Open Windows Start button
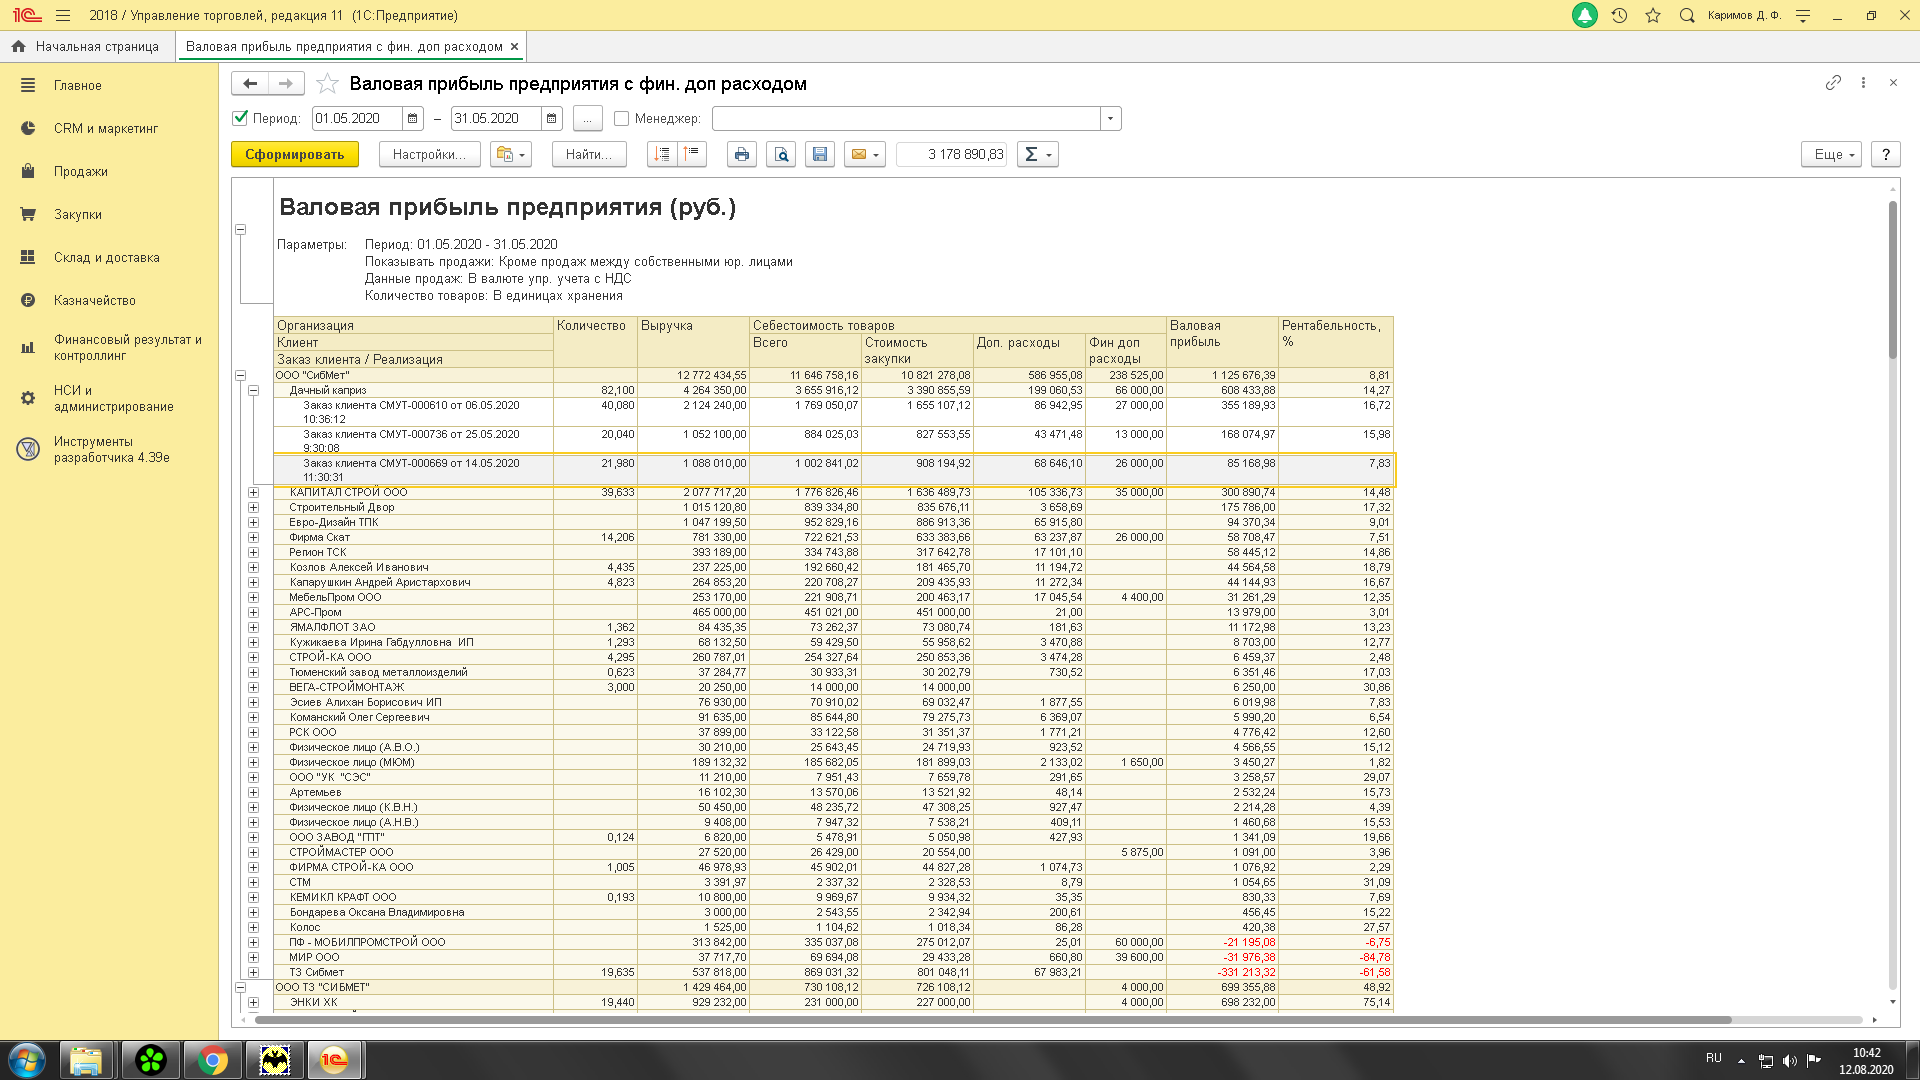Screen dimensions: 1920x1080 (27, 1060)
